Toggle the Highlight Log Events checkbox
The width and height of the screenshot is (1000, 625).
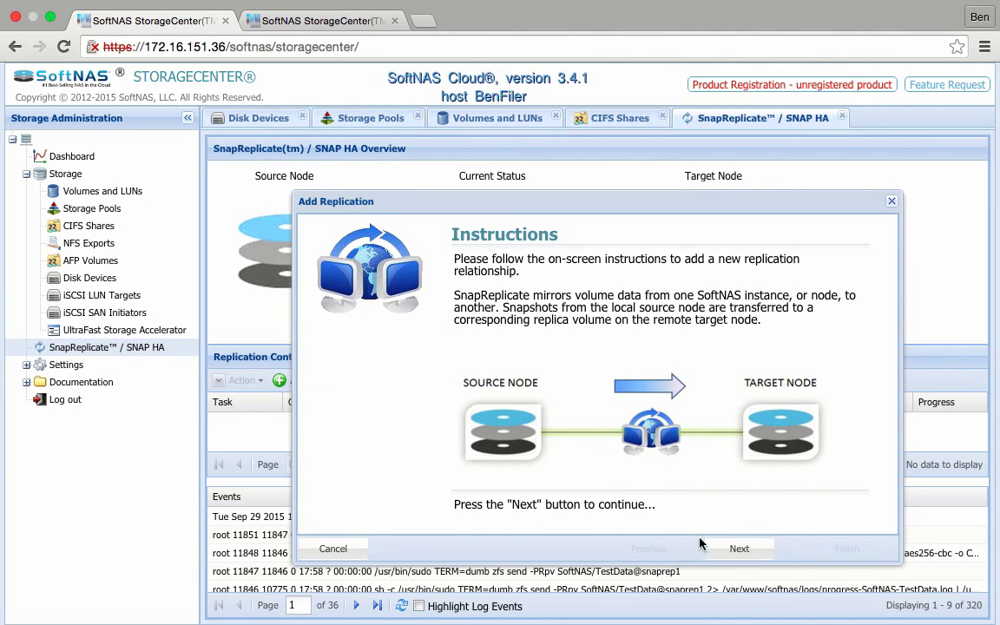(419, 606)
